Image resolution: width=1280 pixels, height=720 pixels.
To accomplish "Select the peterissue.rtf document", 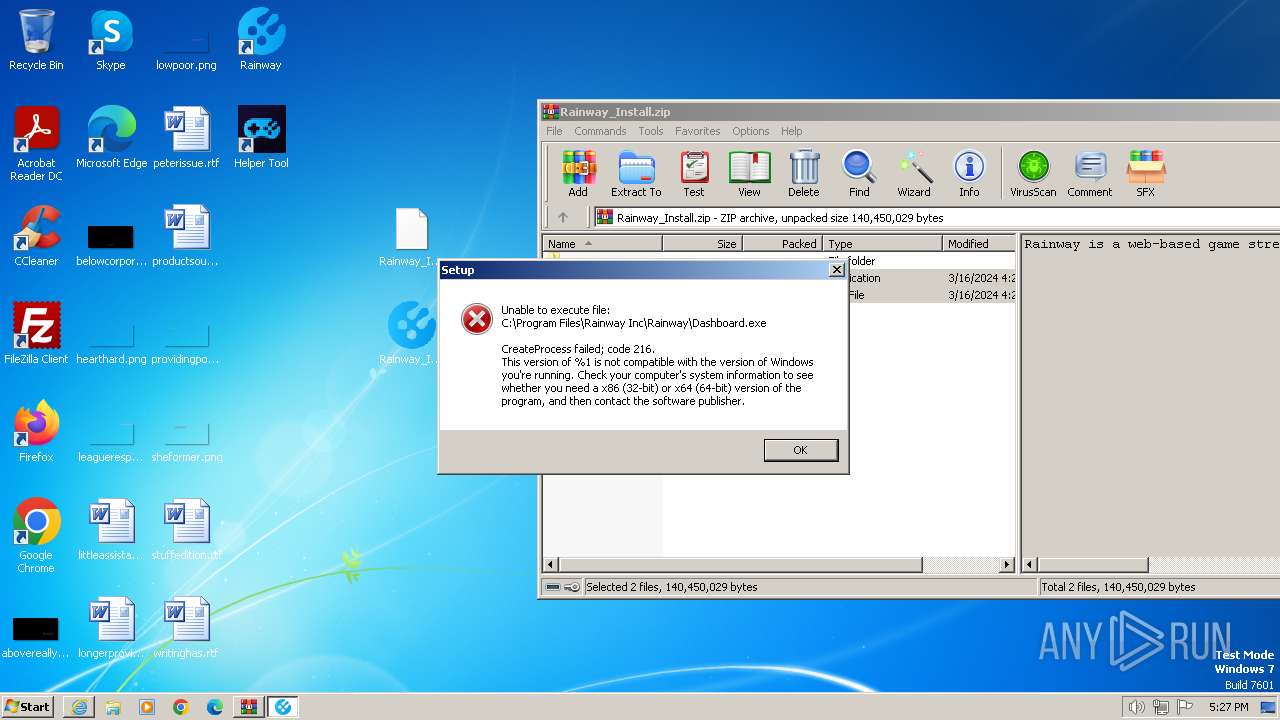I will (186, 138).
